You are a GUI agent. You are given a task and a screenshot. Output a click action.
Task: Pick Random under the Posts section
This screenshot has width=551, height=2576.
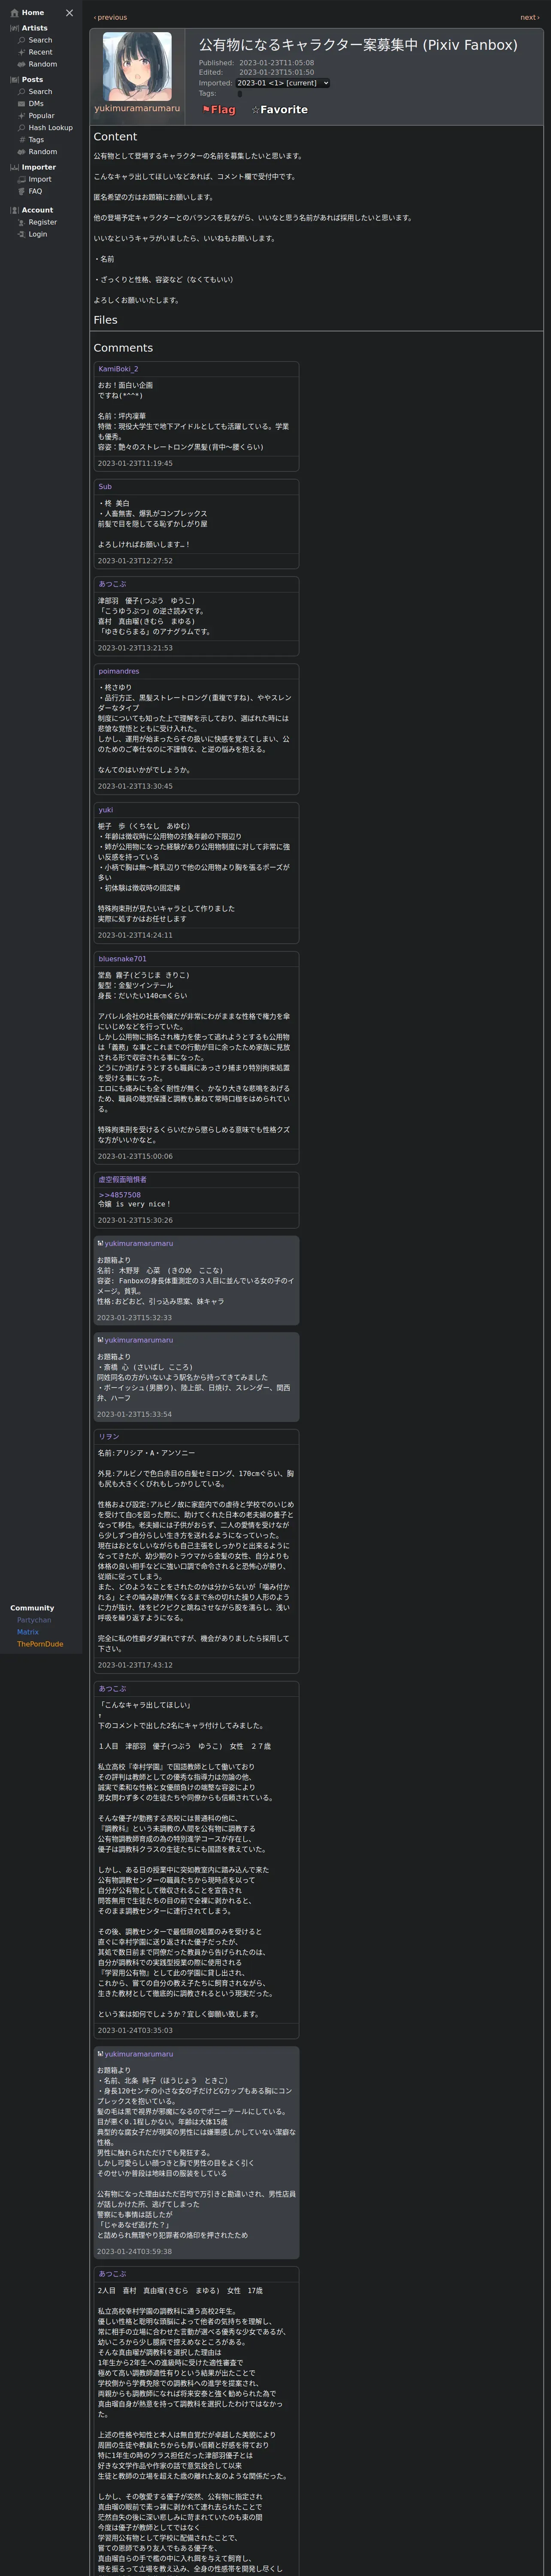[x=42, y=152]
